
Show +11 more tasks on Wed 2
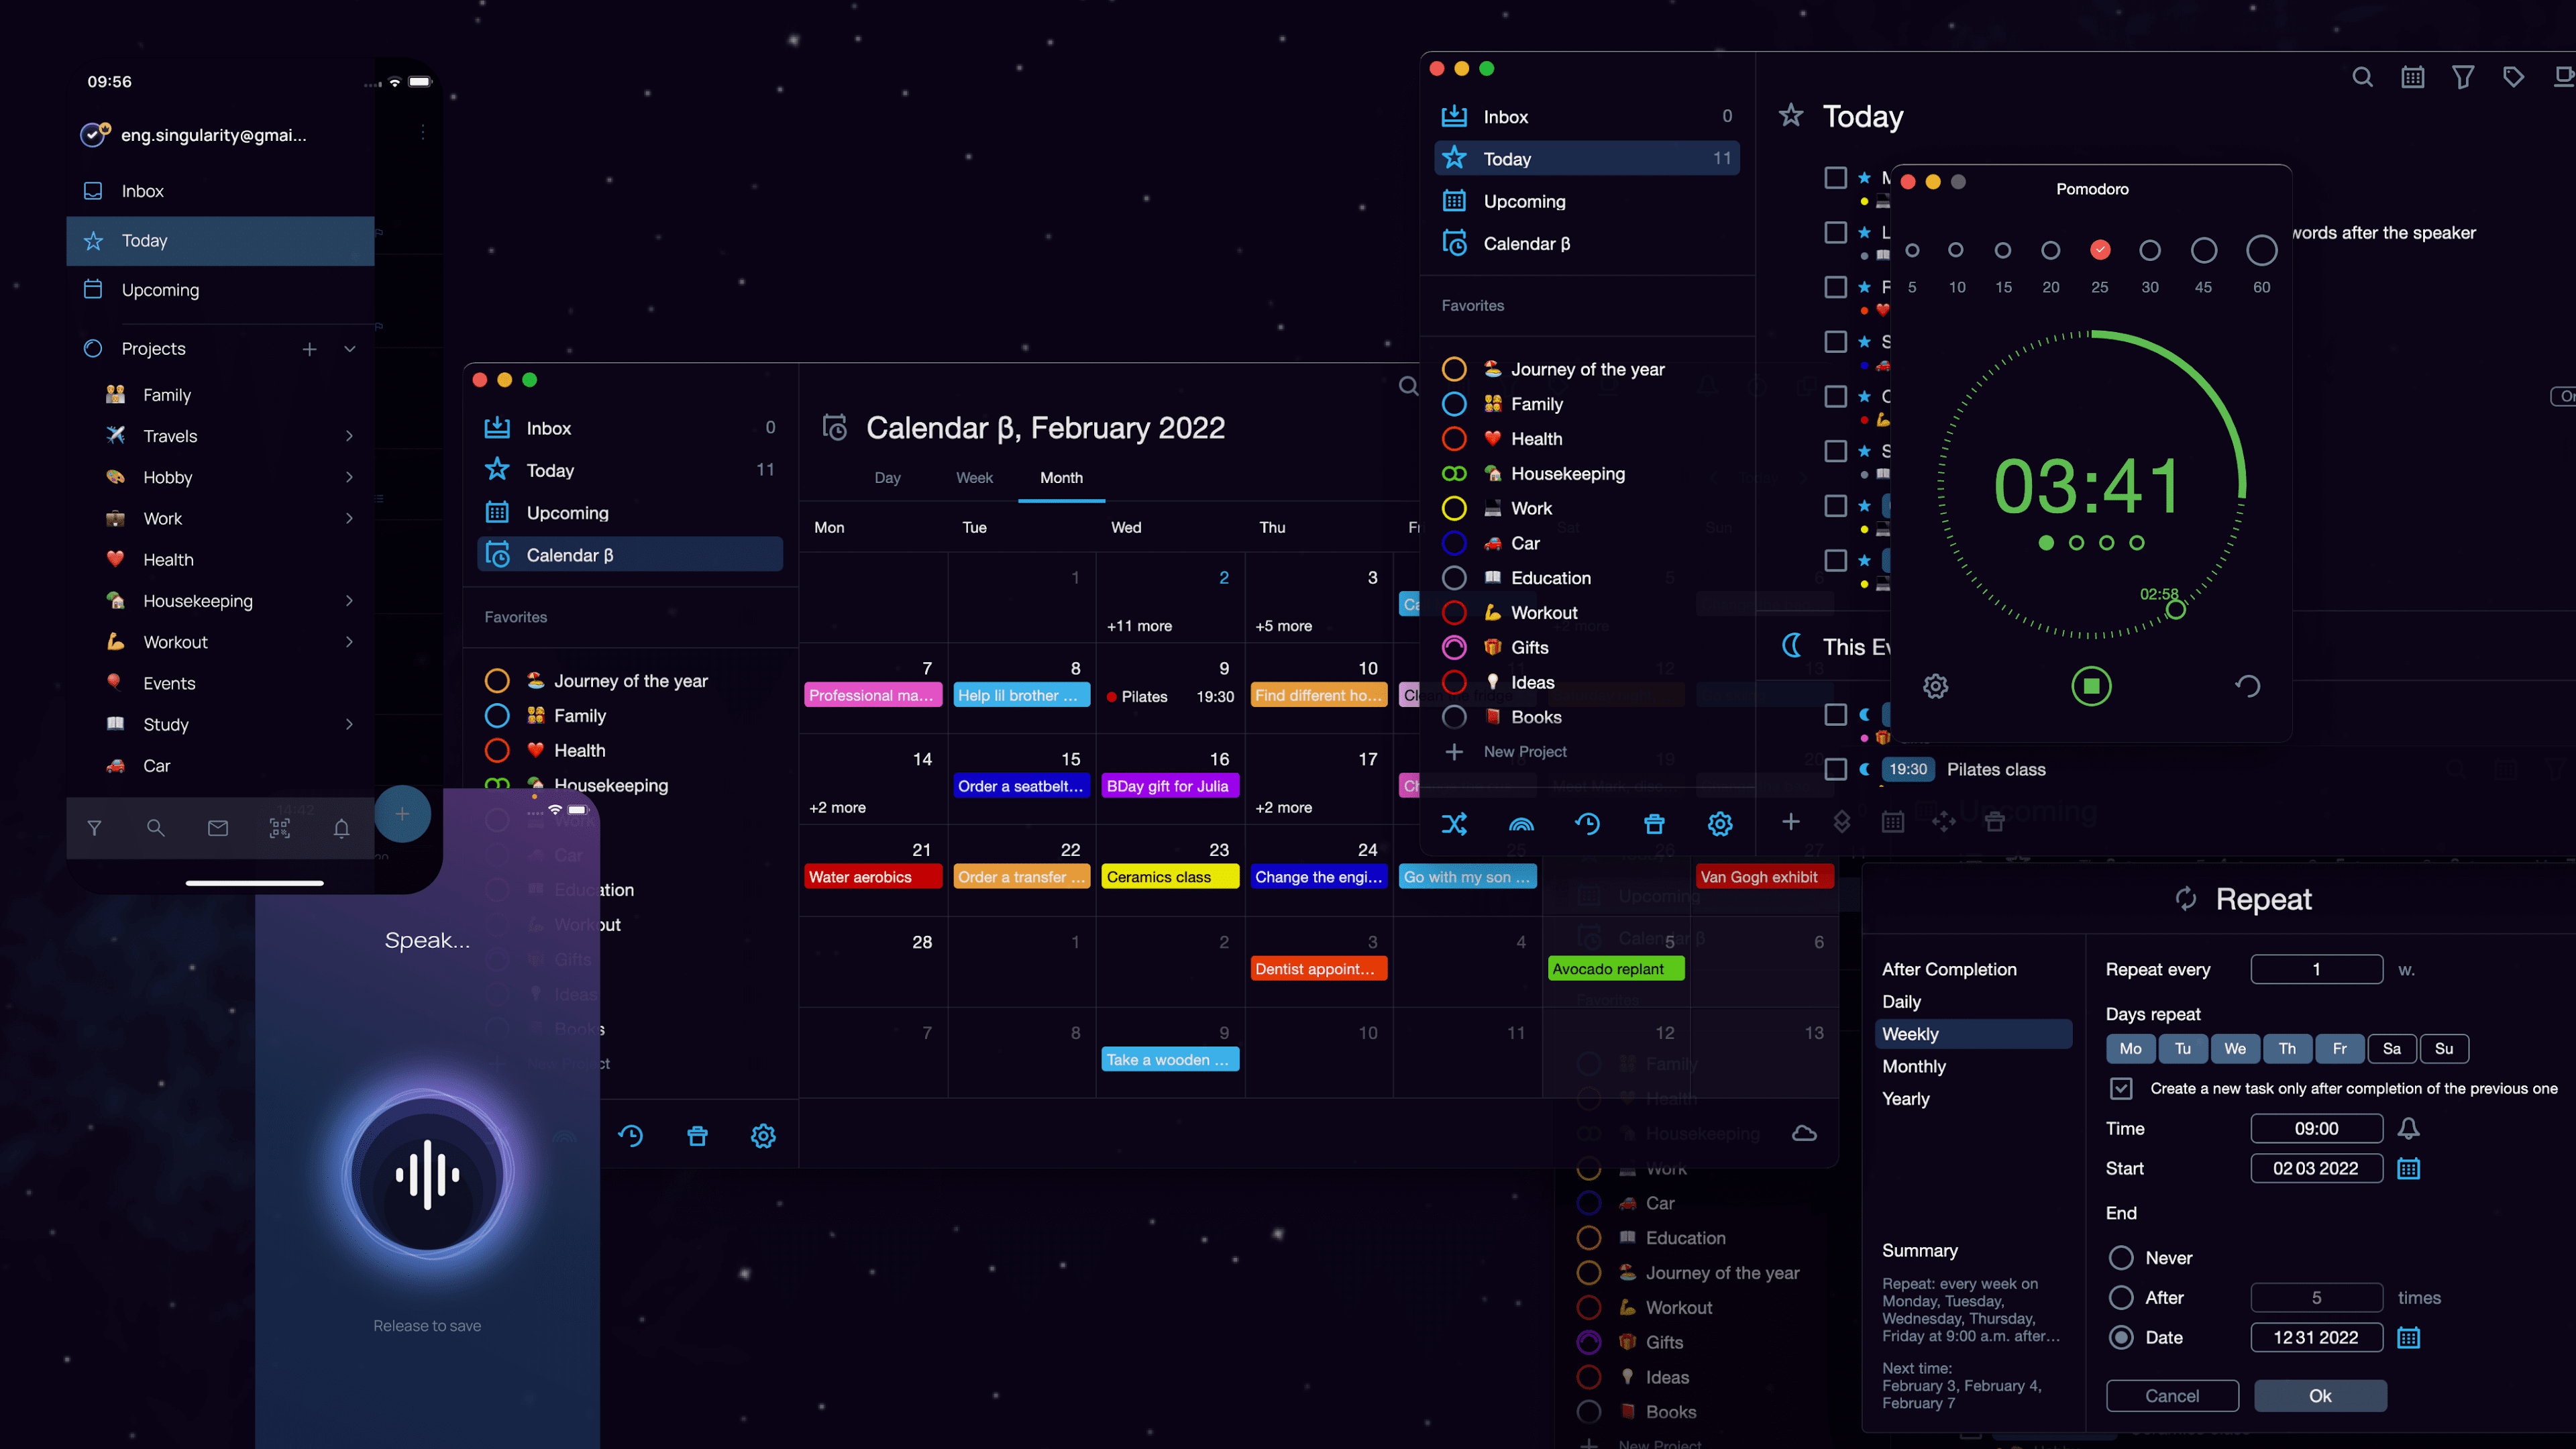pos(1139,626)
